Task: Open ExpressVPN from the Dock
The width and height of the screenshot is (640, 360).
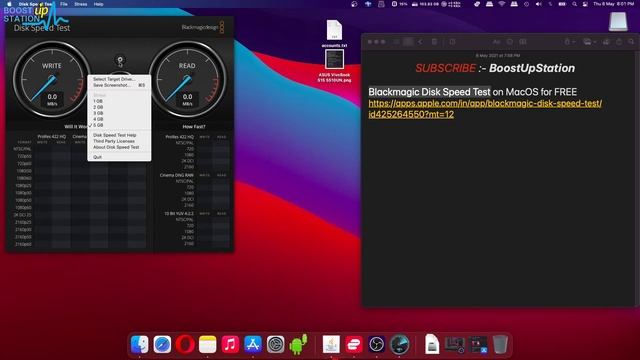Action: pyautogui.click(x=354, y=344)
